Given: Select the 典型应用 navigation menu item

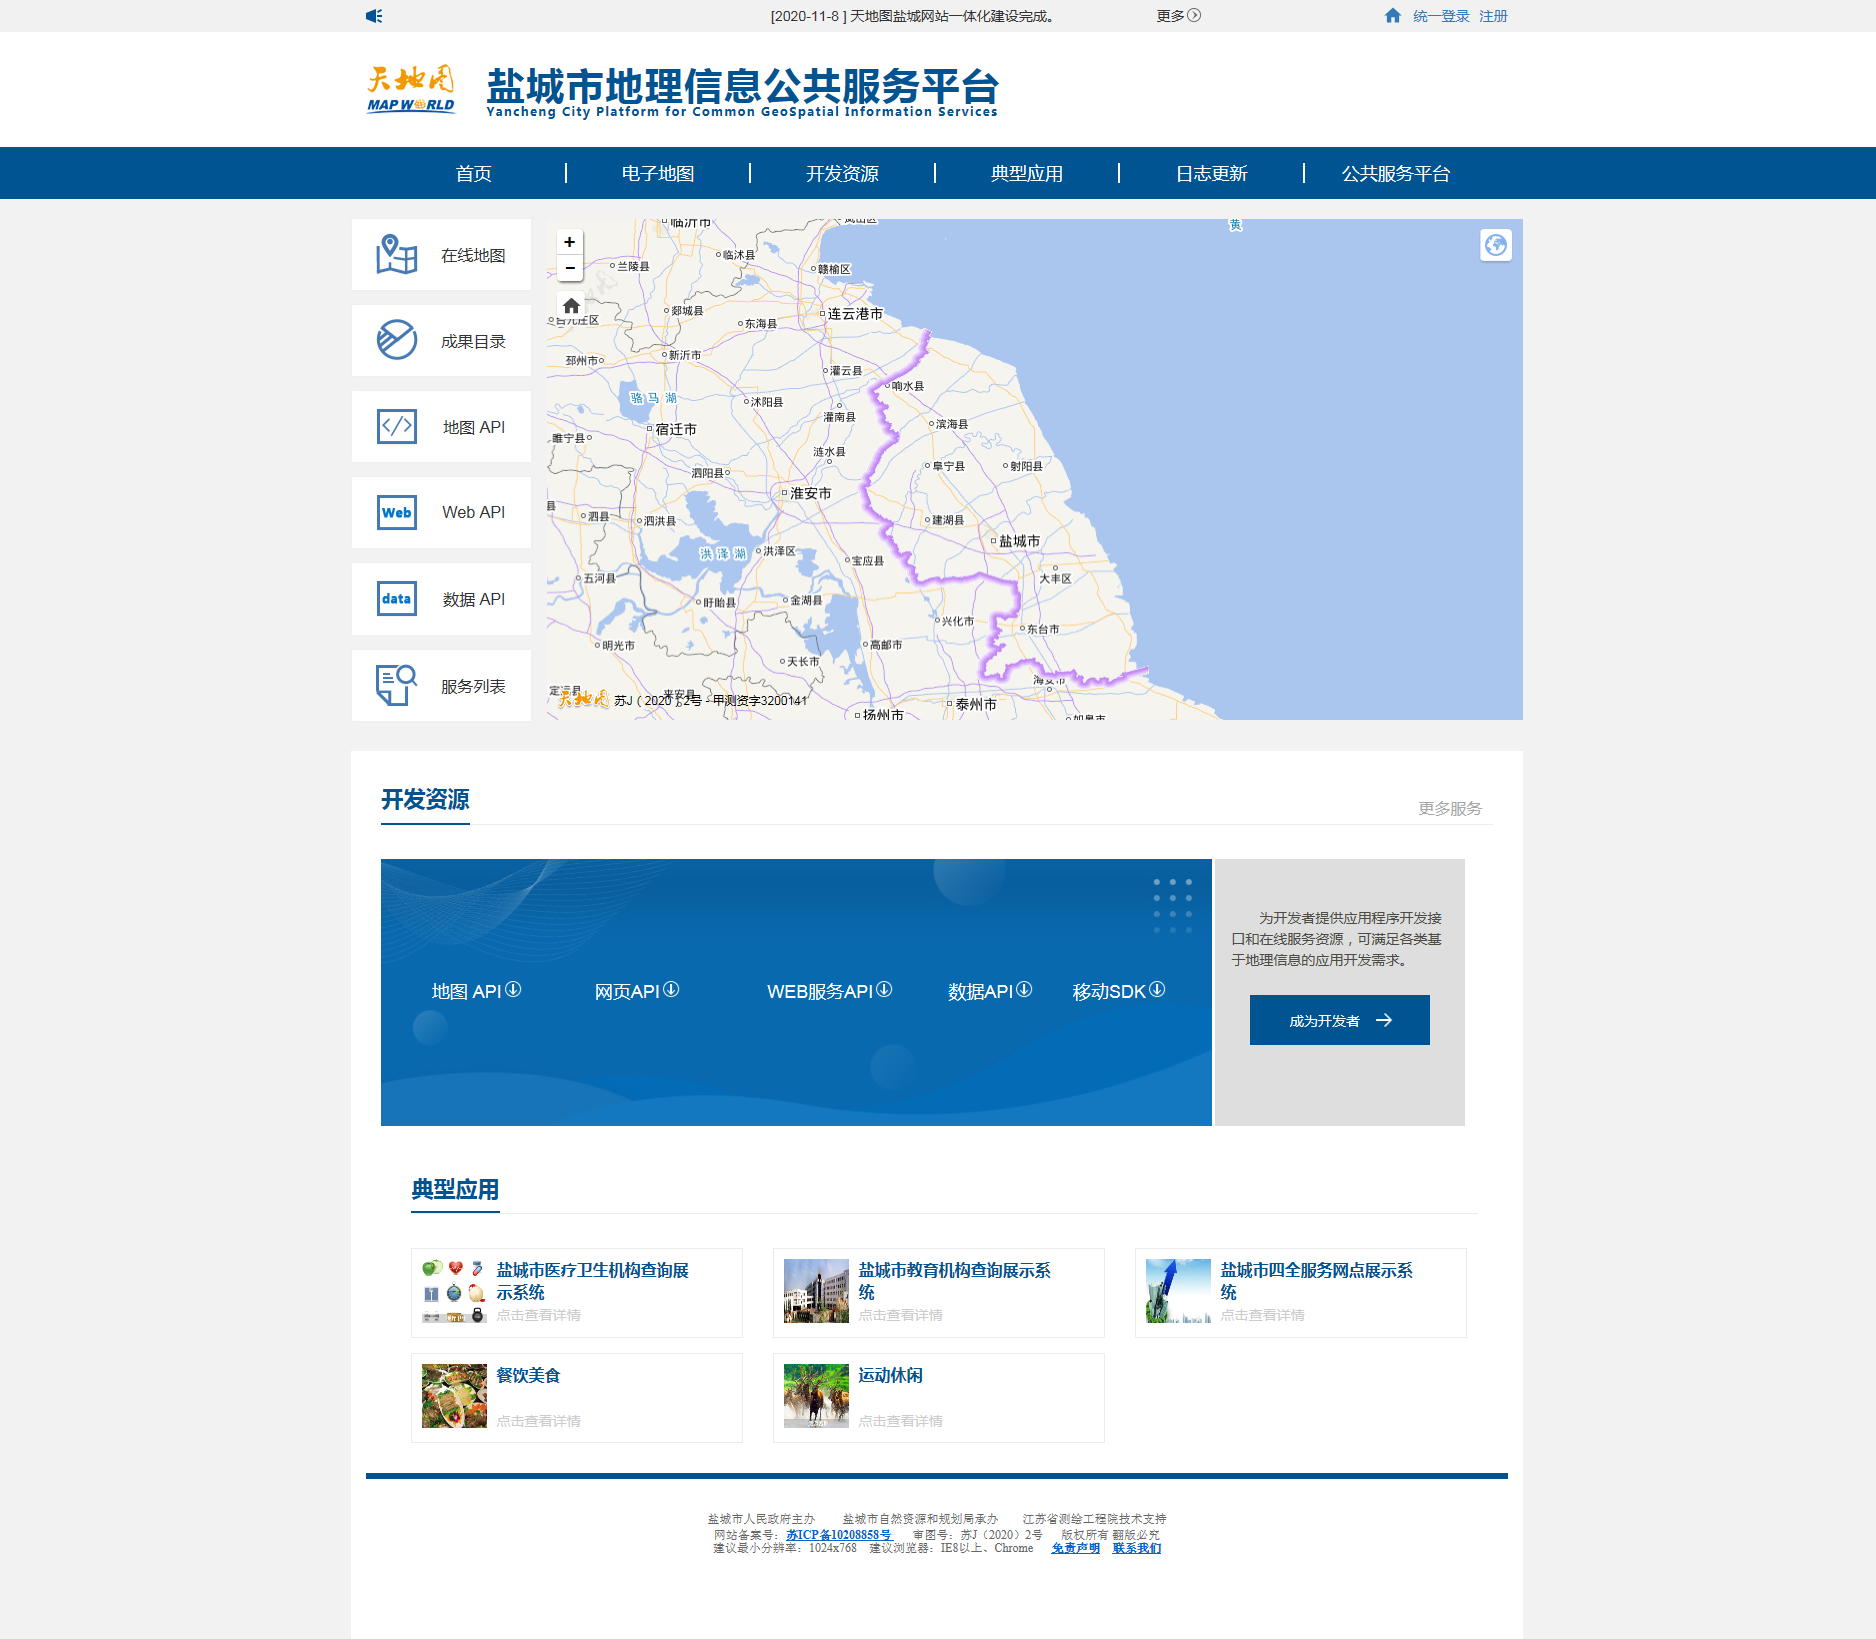Looking at the screenshot, I should pos(1026,174).
